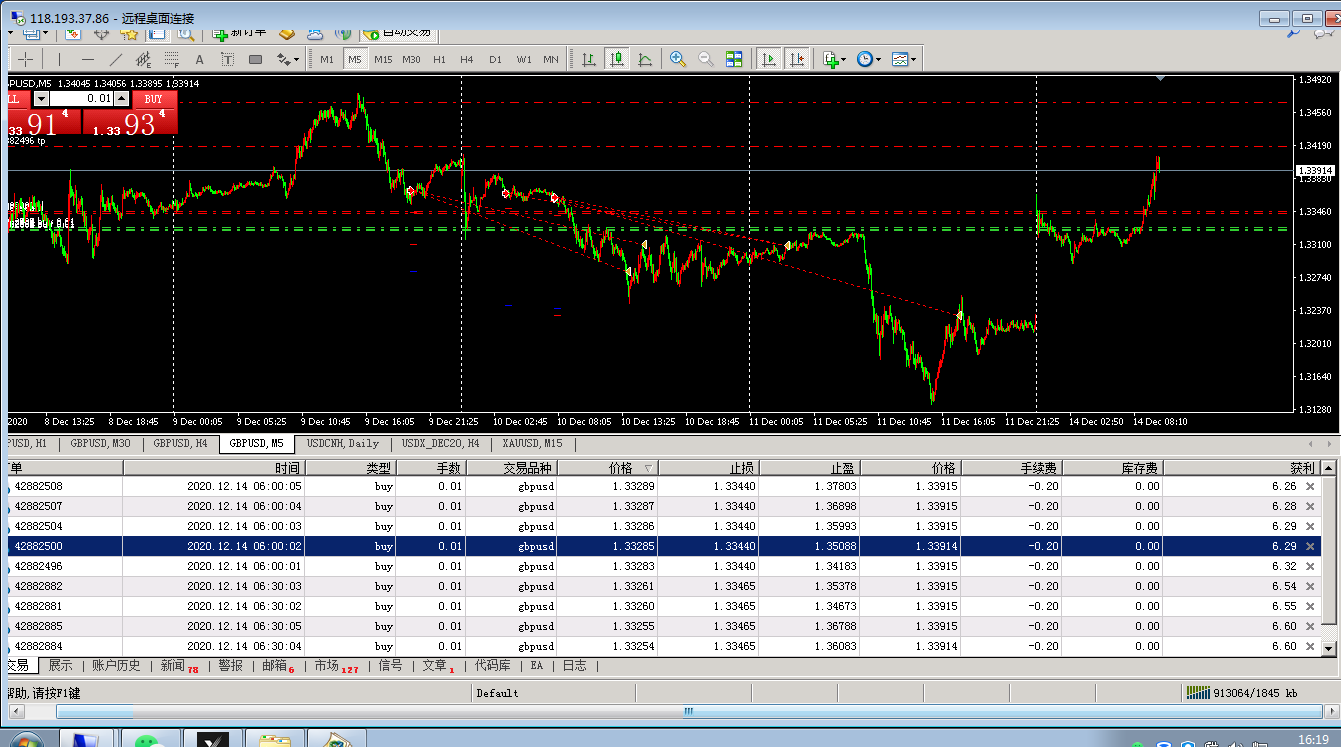Select the M30 timeframe
This screenshot has width=1341, height=747.
411,59
